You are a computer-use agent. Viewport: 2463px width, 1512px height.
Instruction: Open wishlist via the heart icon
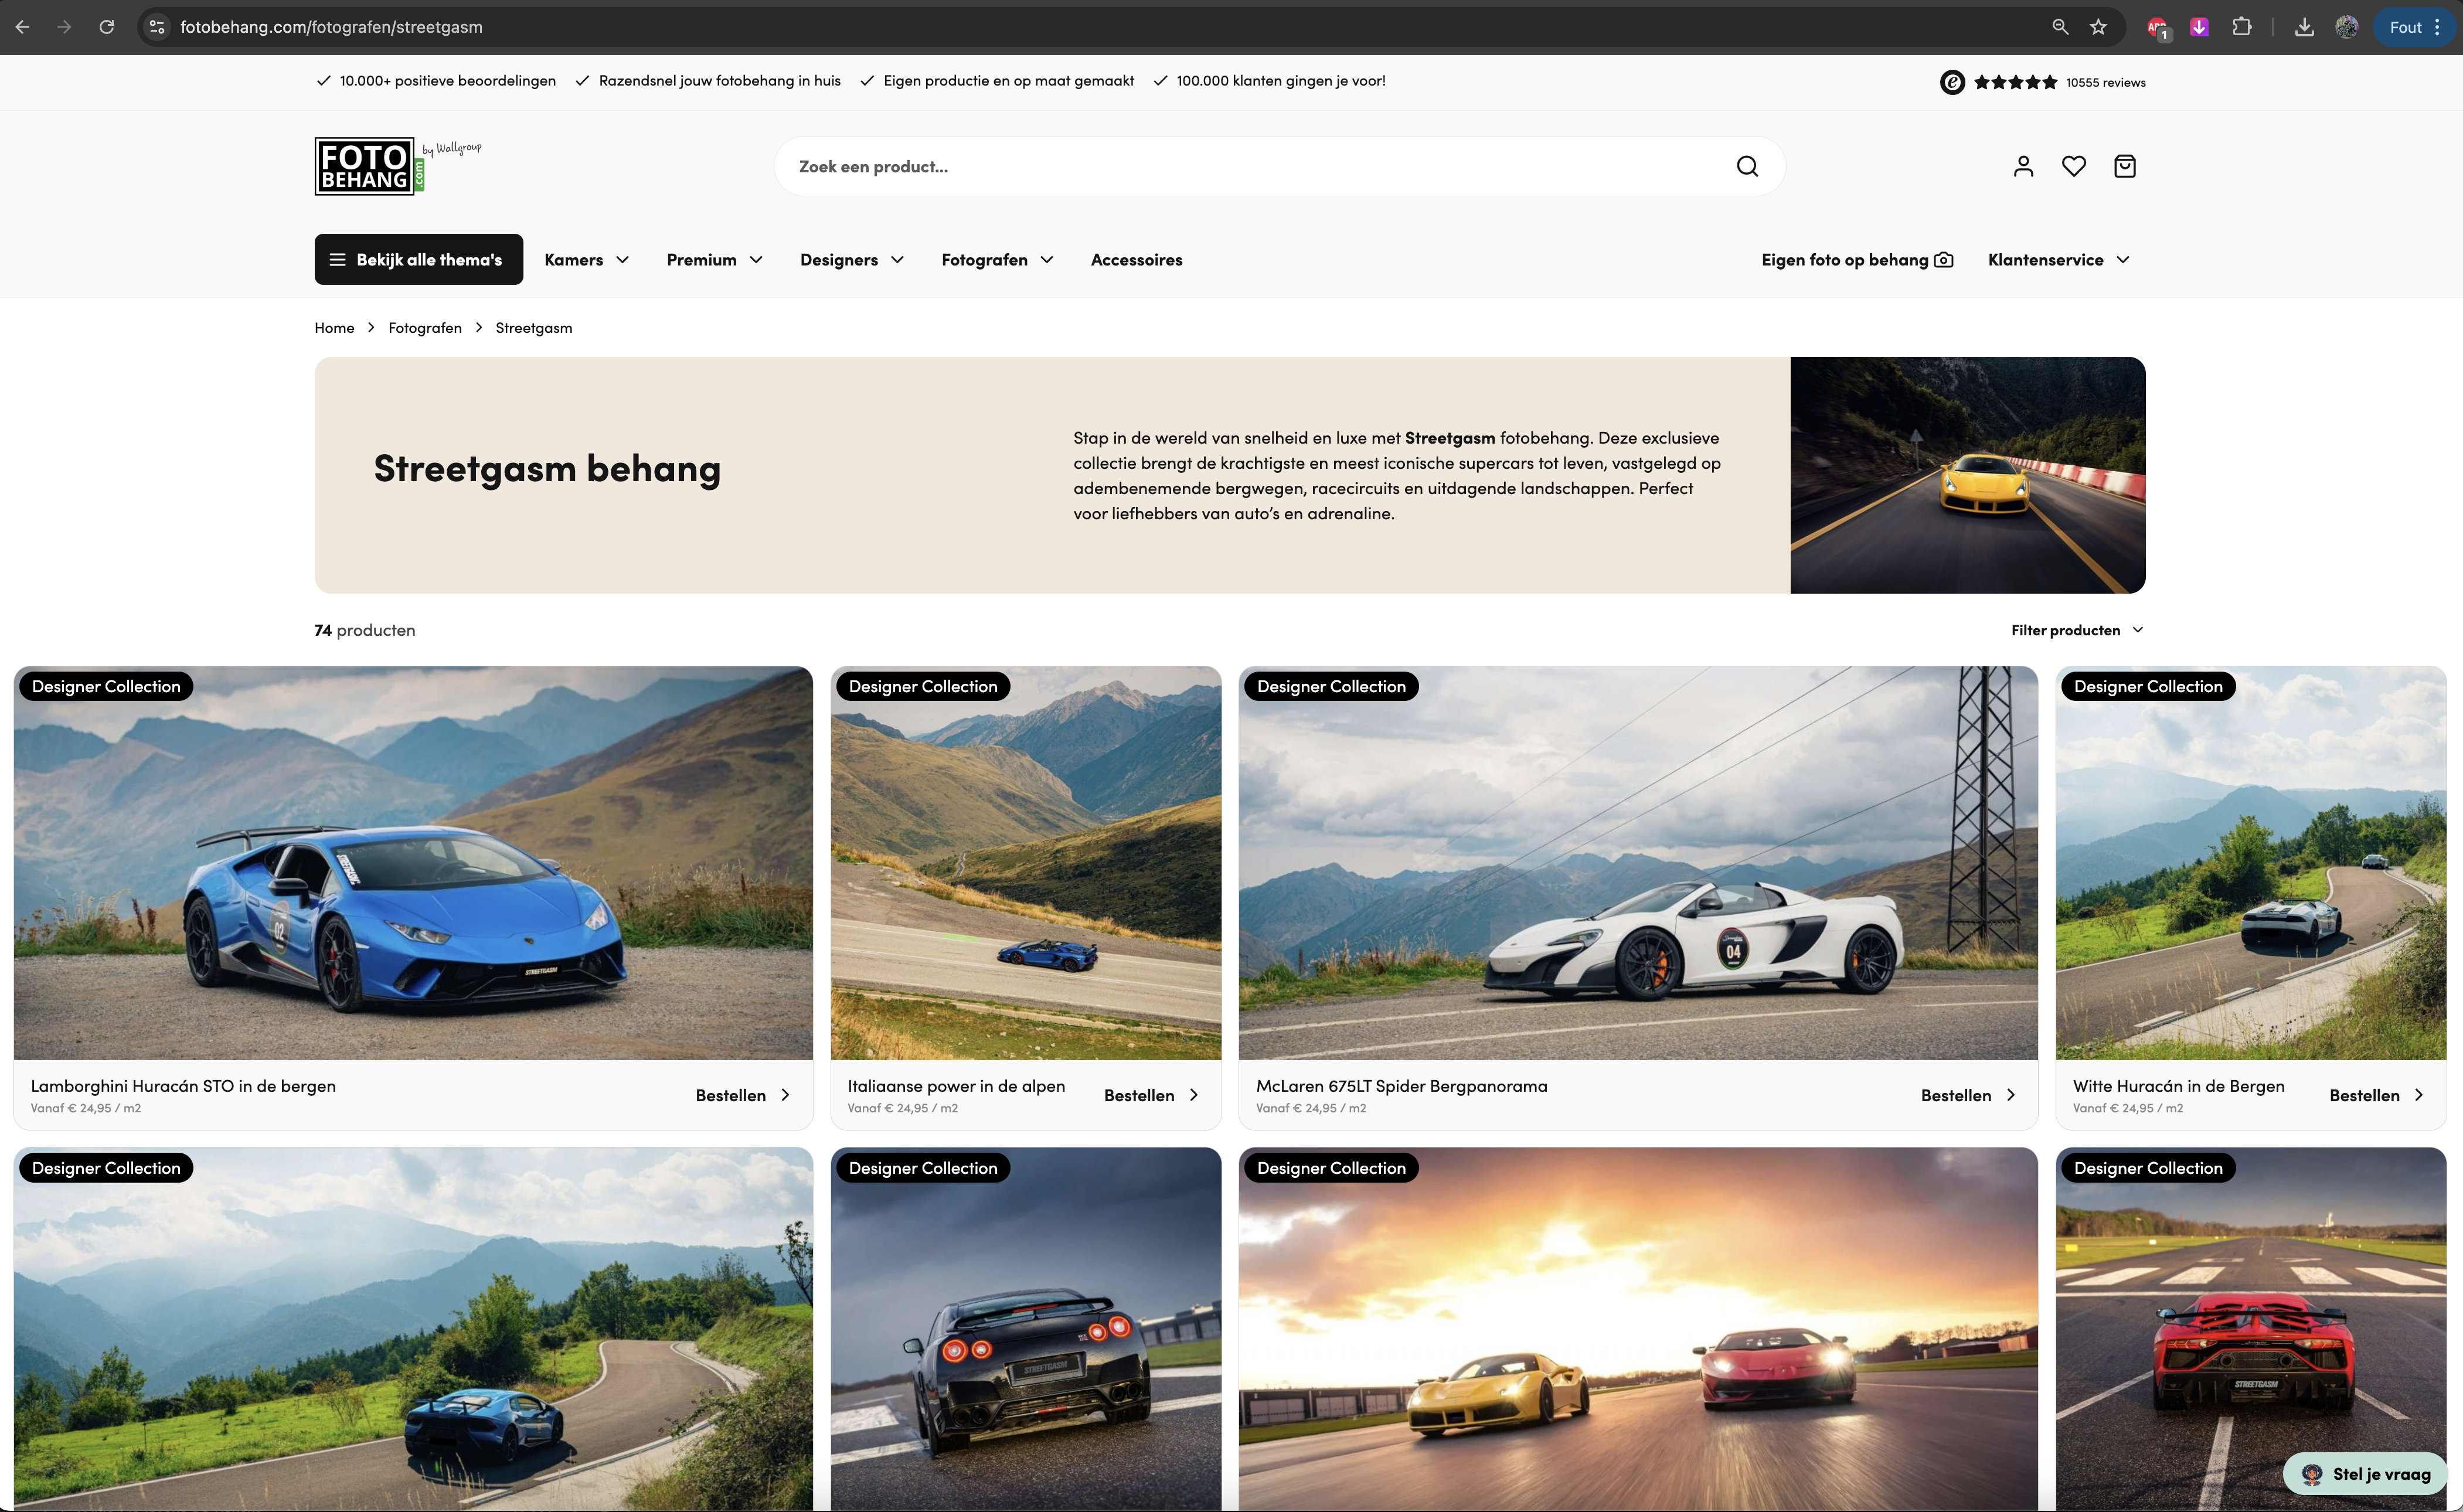tap(2073, 166)
